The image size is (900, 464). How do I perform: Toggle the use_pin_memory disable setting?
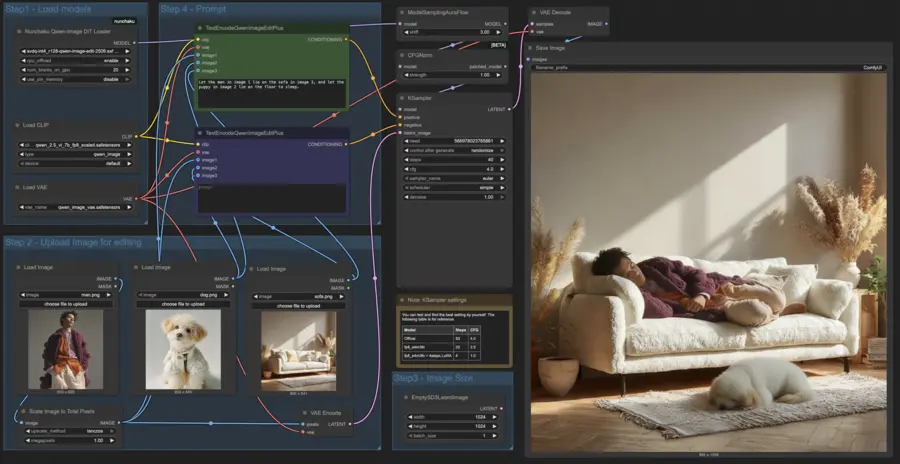coord(75,79)
